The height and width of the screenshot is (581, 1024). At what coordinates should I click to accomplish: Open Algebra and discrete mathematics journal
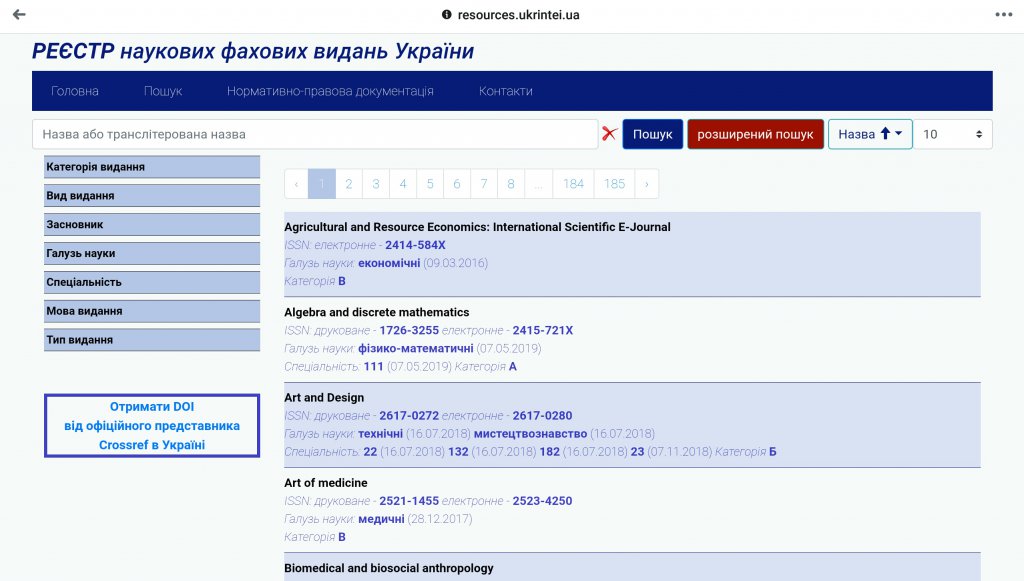pyautogui.click(x=376, y=312)
